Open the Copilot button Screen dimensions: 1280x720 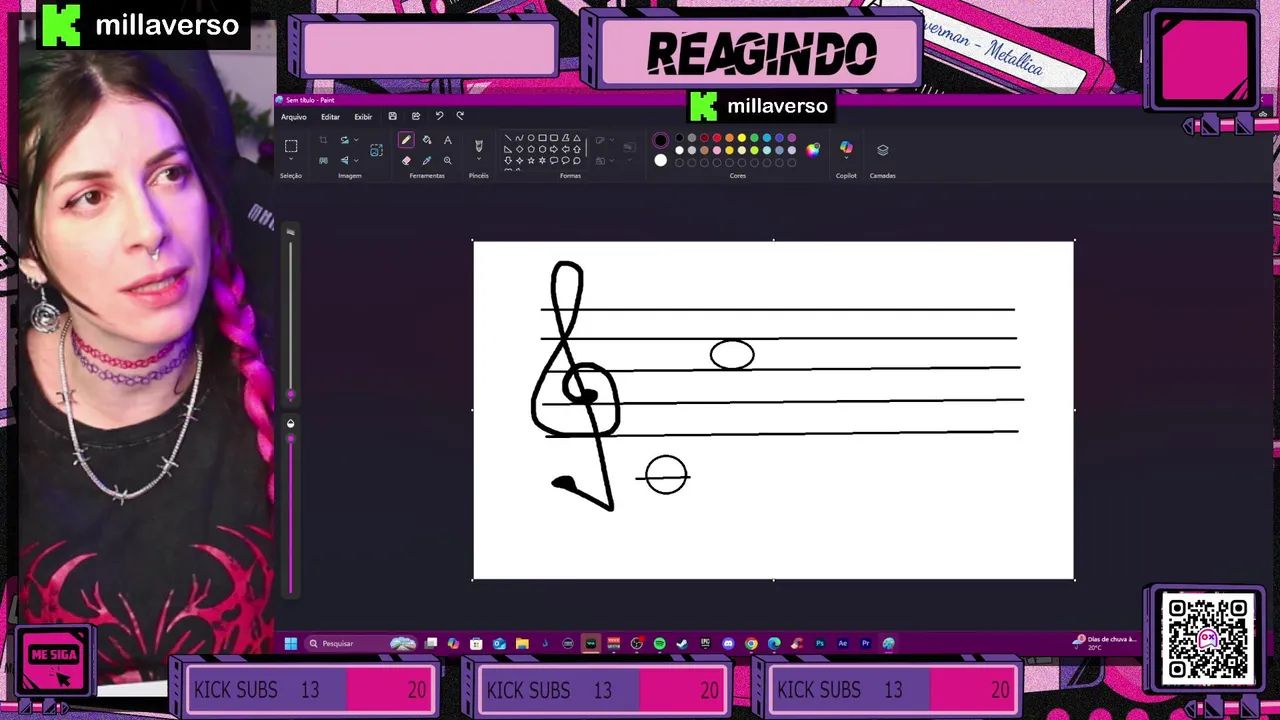(x=846, y=147)
